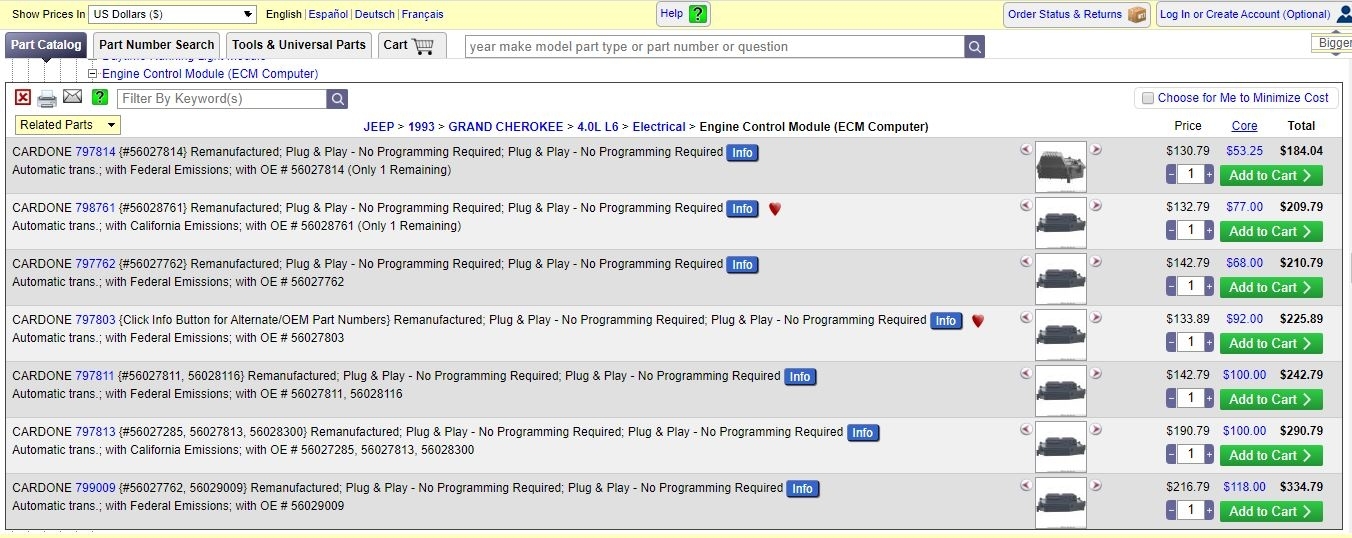Image resolution: width=1352 pixels, height=538 pixels.
Task: Open Info for CARDONE 797803
Action: [946, 321]
